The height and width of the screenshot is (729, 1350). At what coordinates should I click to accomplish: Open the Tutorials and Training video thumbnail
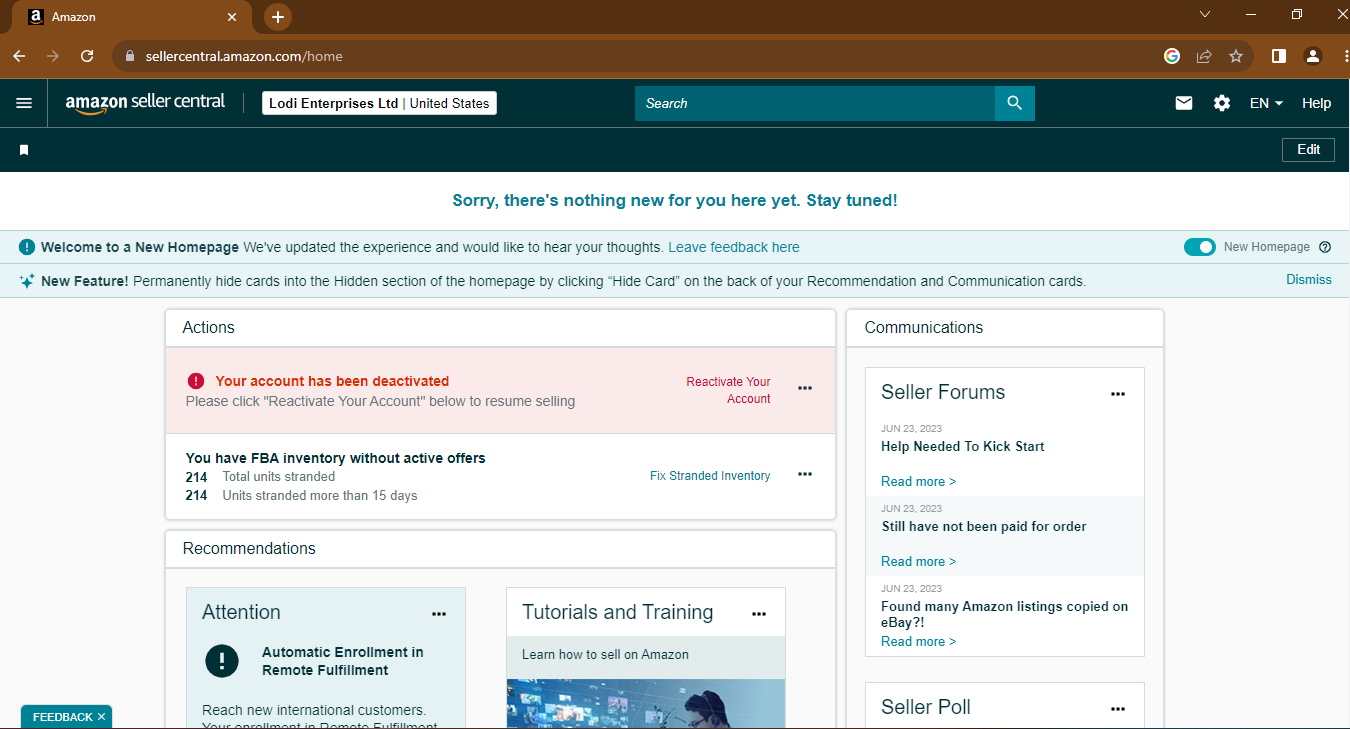(x=646, y=704)
